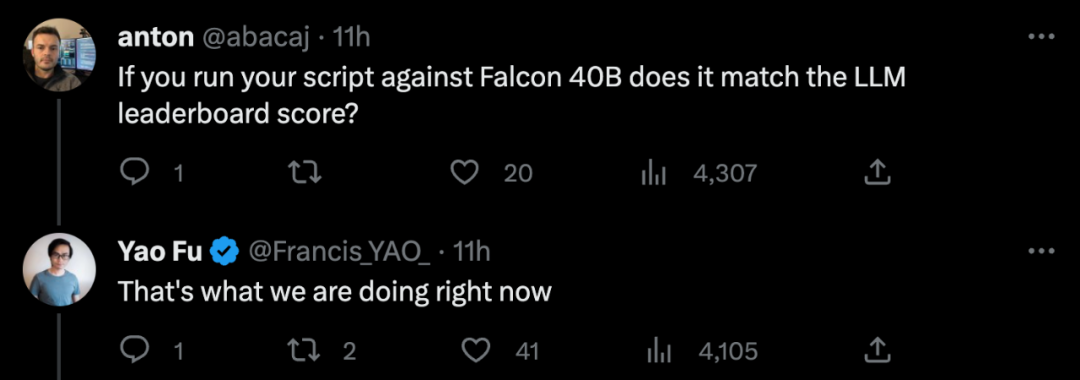Open more options for anton's tweet
This screenshot has width=1080, height=380.
tap(1041, 36)
